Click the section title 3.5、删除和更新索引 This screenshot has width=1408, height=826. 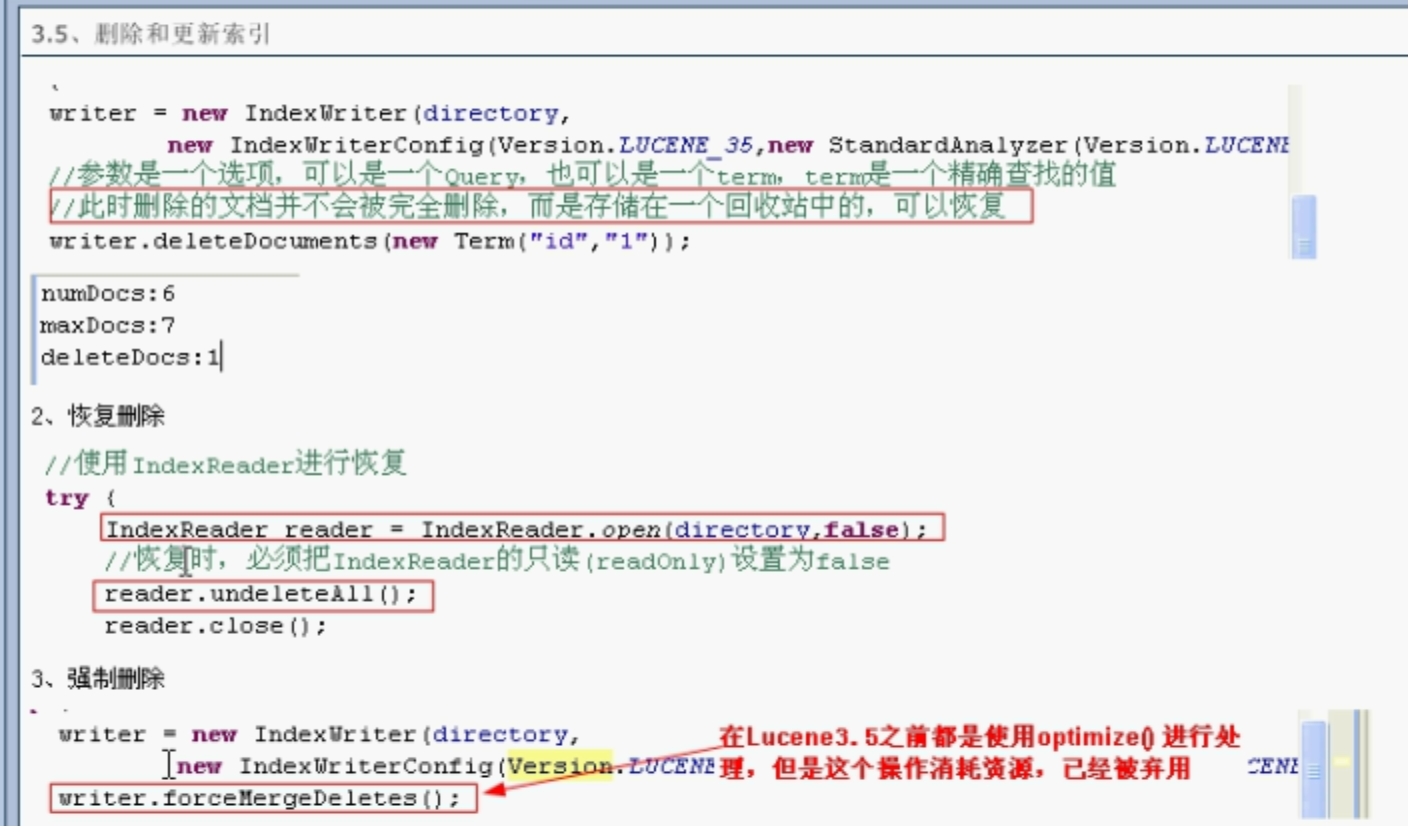[151, 35]
